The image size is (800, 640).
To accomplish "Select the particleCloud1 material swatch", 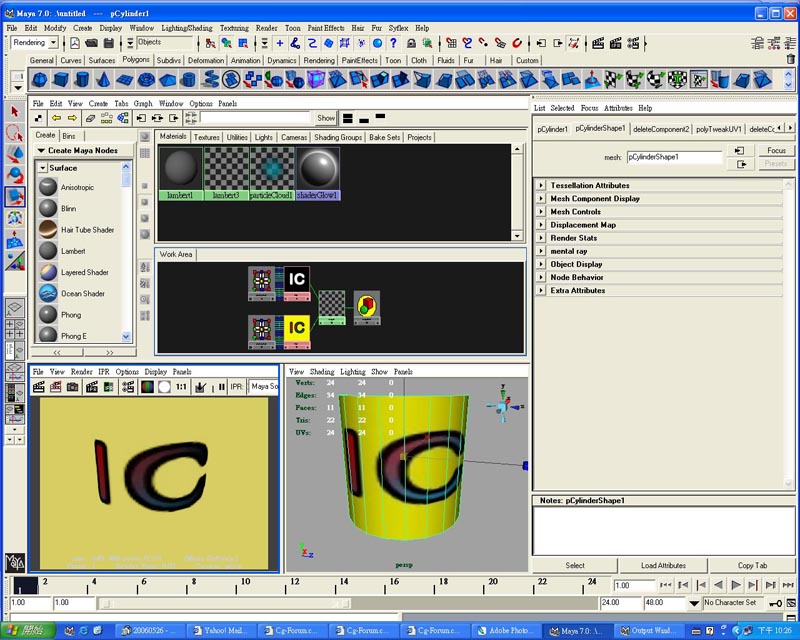I will click(x=272, y=174).
